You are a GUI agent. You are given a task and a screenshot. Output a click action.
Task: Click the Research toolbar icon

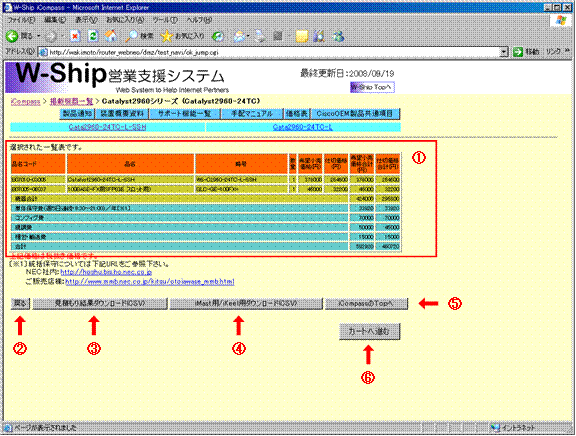(319, 36)
